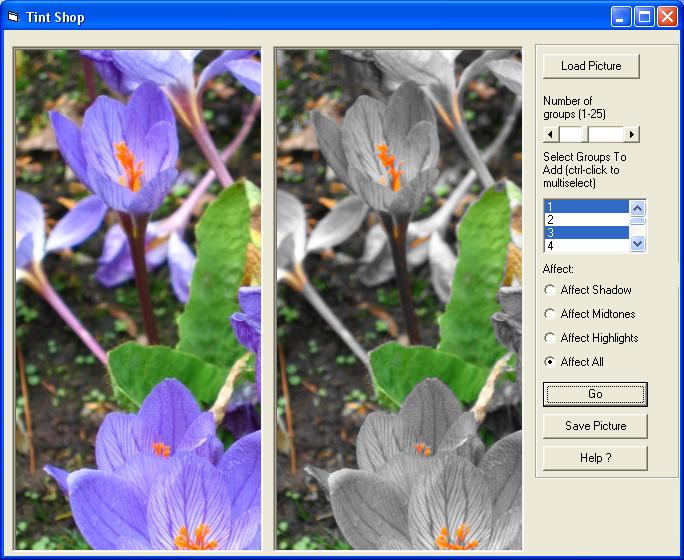
Task: Close the Tint Shop window
Action: coord(667,17)
